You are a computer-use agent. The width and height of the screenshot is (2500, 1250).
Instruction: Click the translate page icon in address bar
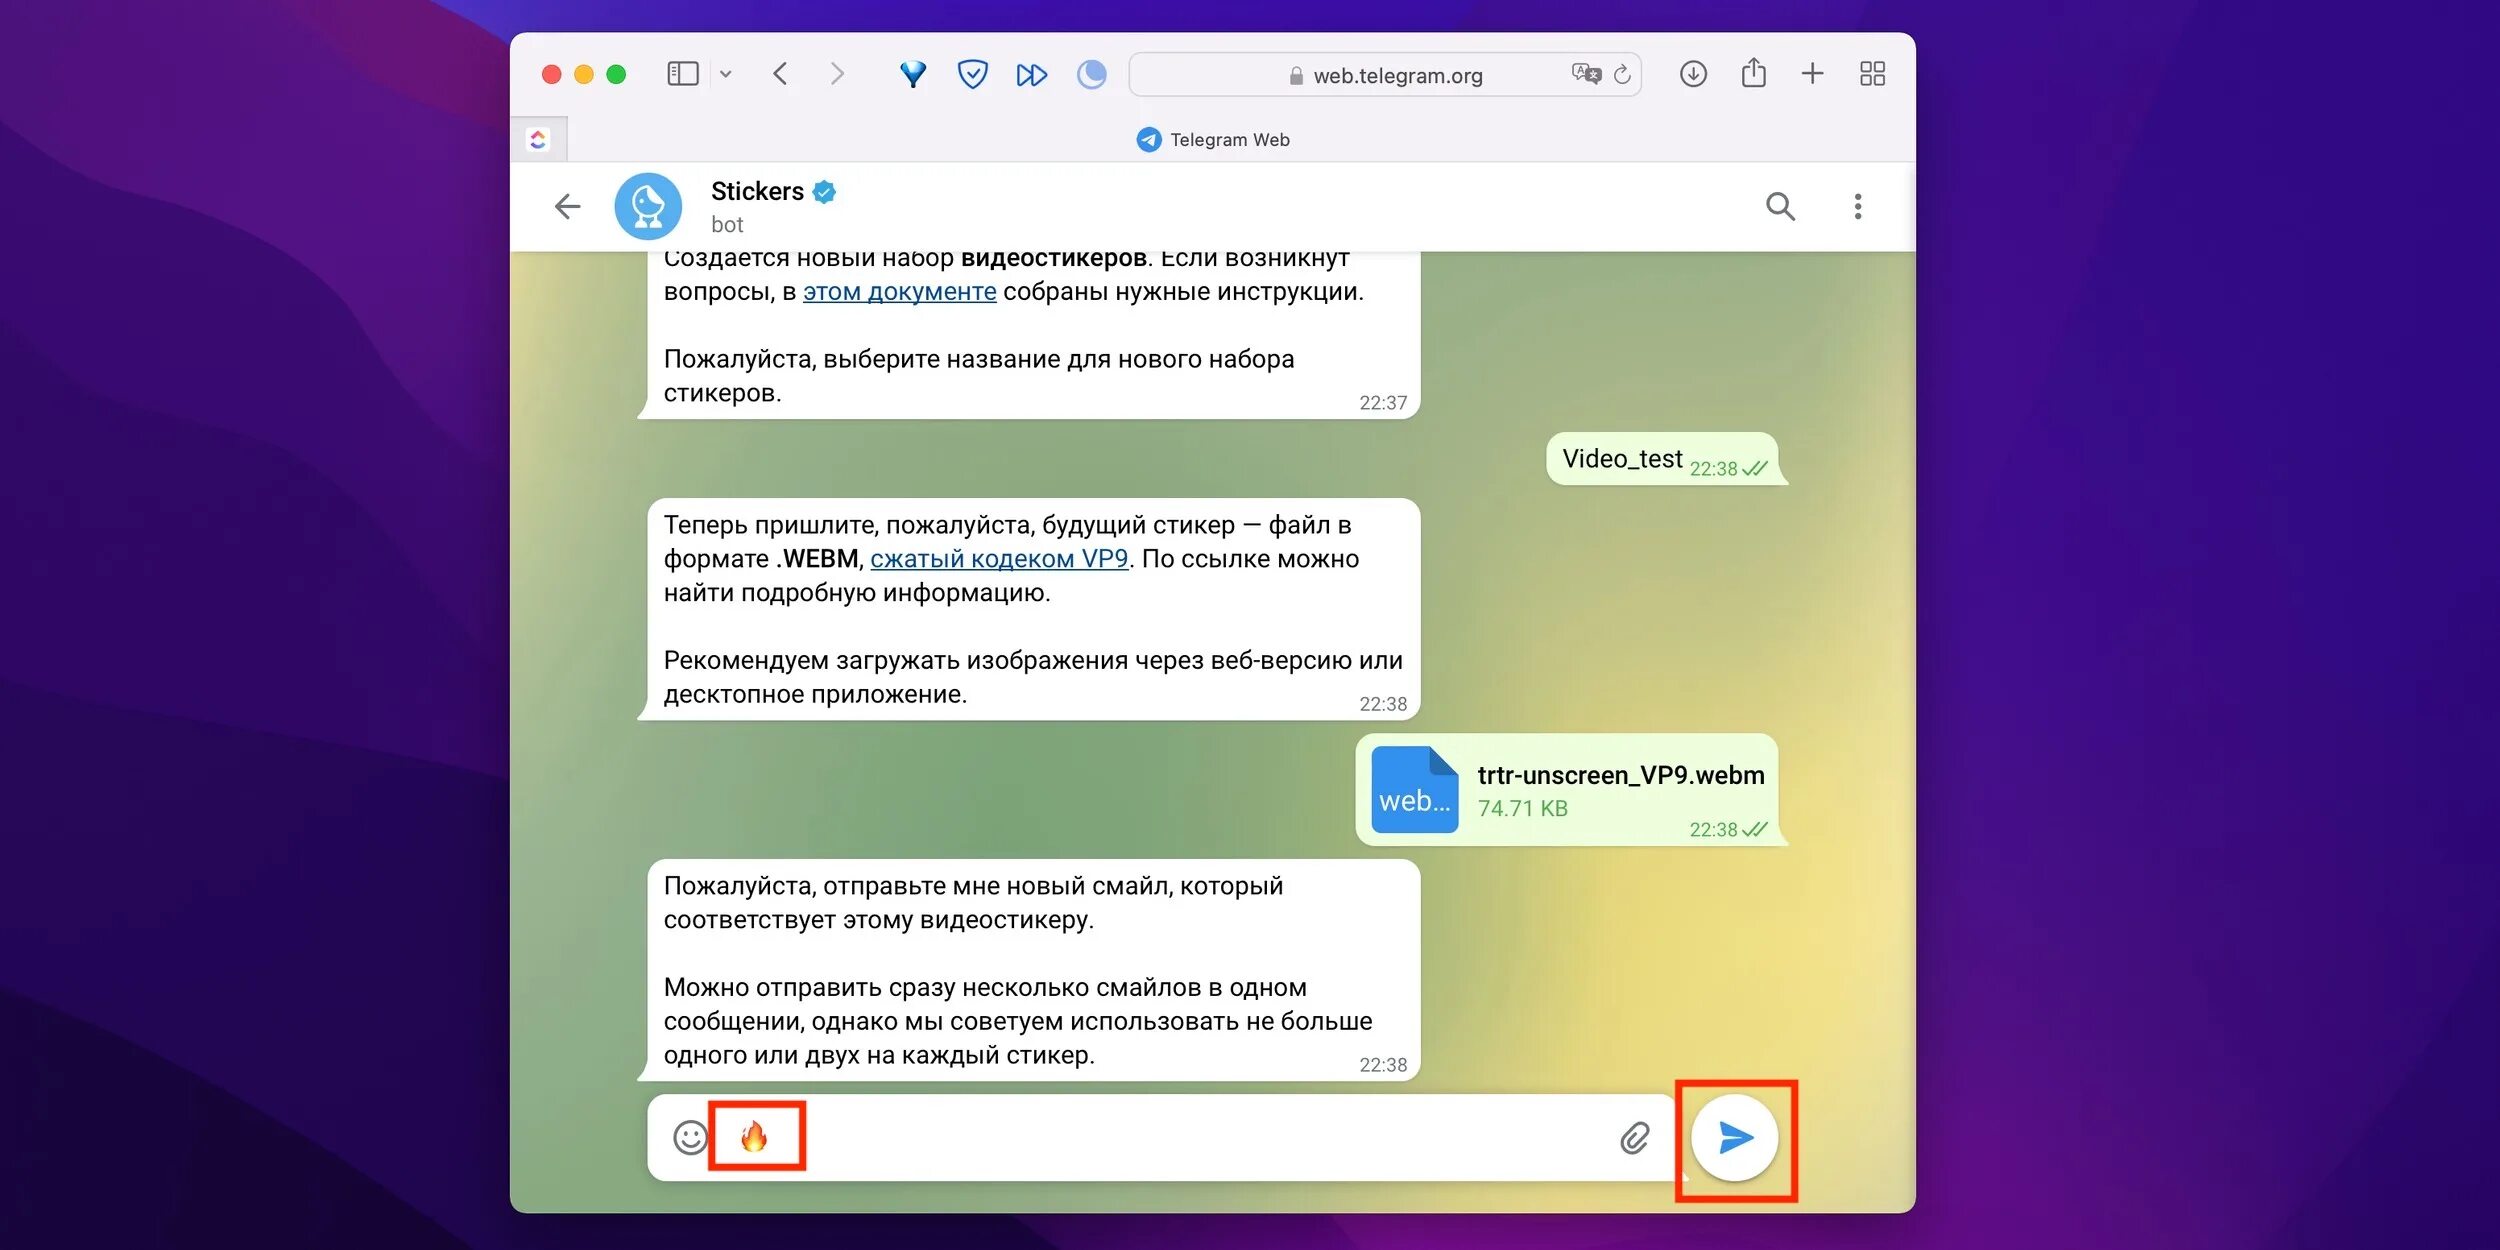click(1585, 74)
